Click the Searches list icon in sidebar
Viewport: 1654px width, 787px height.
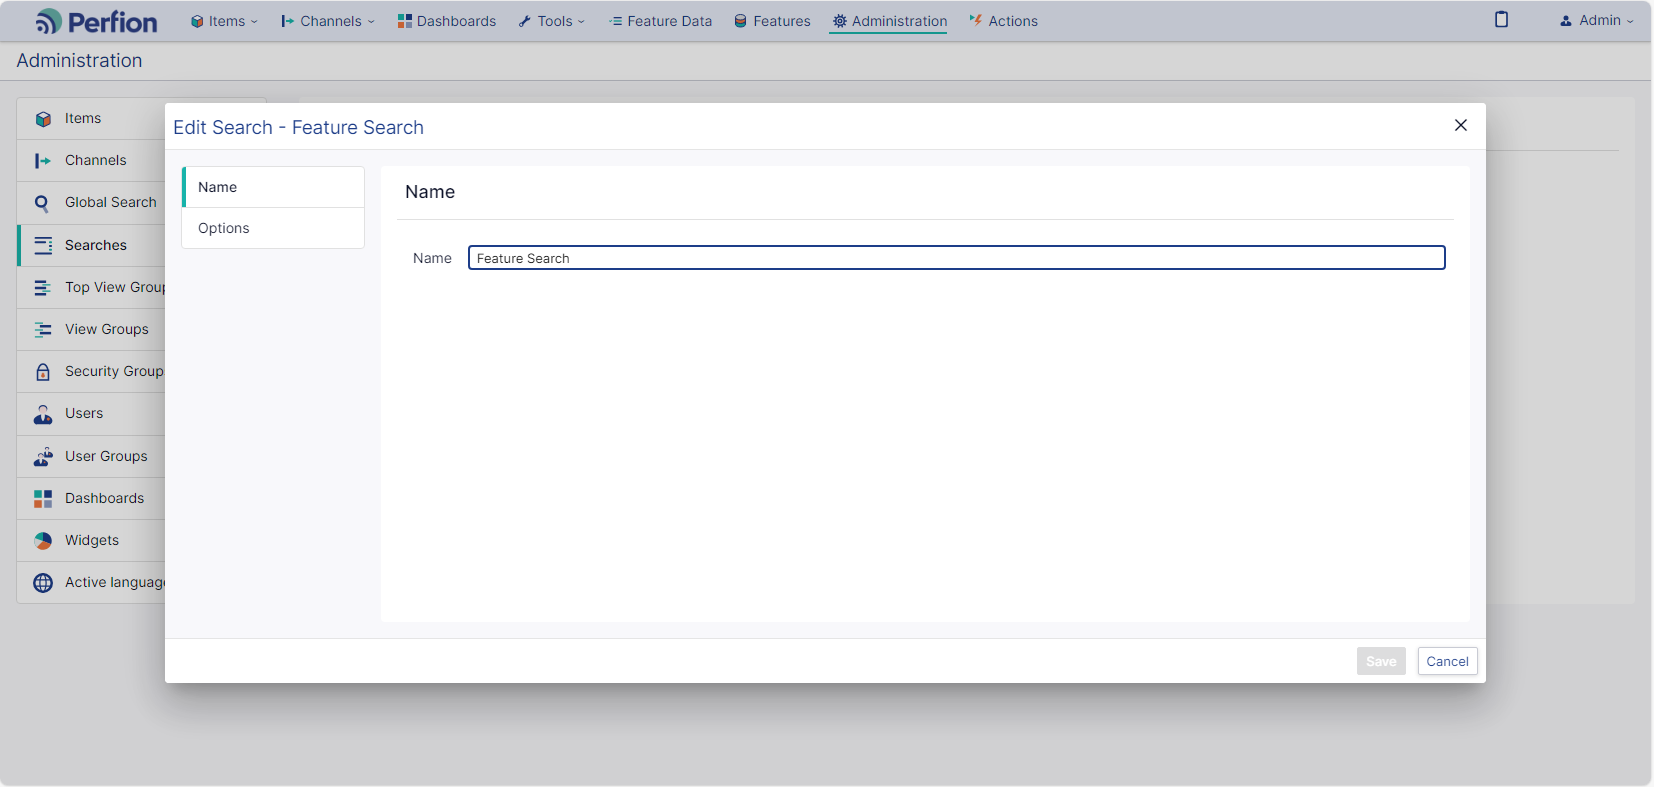(x=43, y=245)
